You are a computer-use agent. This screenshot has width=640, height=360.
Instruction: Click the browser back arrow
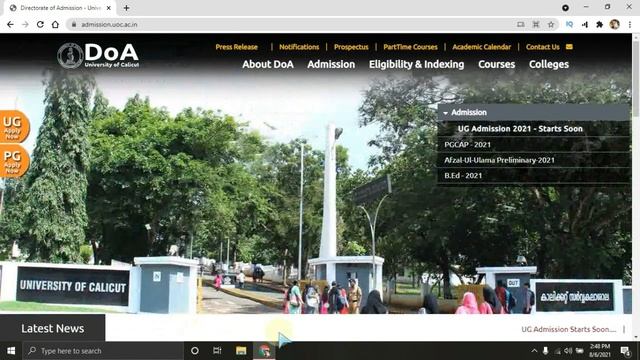pos(10,24)
